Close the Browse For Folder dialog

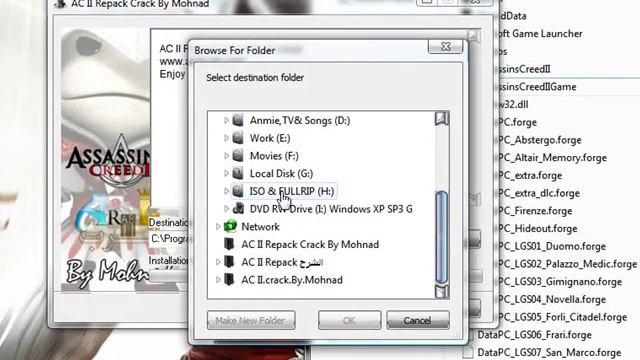coord(445,47)
